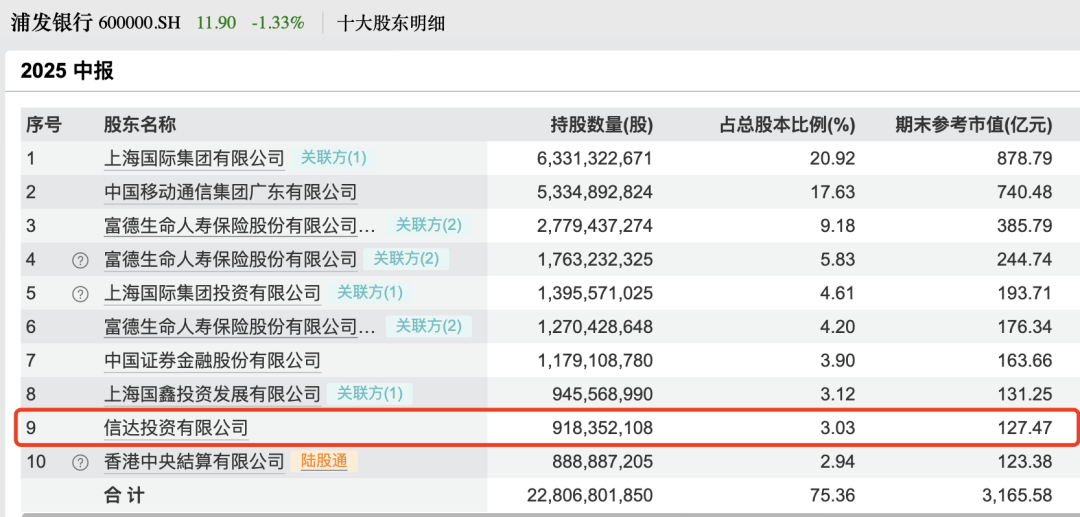Screen dimensions: 1080x517
Task: Click the 信达投资有限公司 shareholder link
Action: pos(176,428)
